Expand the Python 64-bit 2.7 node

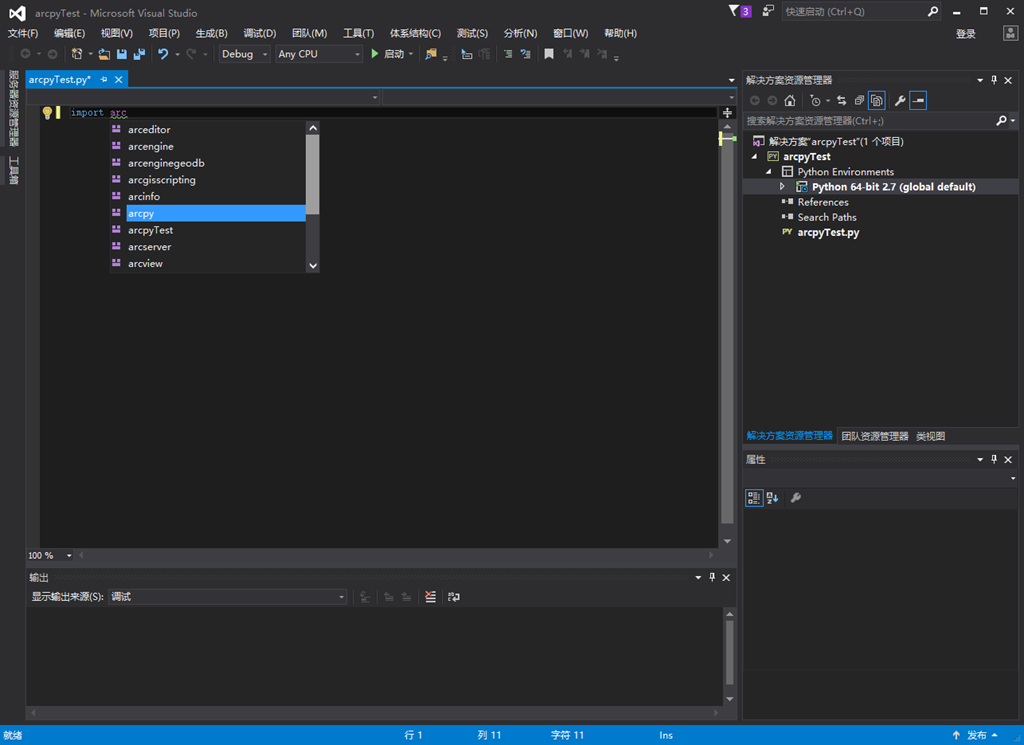point(782,187)
